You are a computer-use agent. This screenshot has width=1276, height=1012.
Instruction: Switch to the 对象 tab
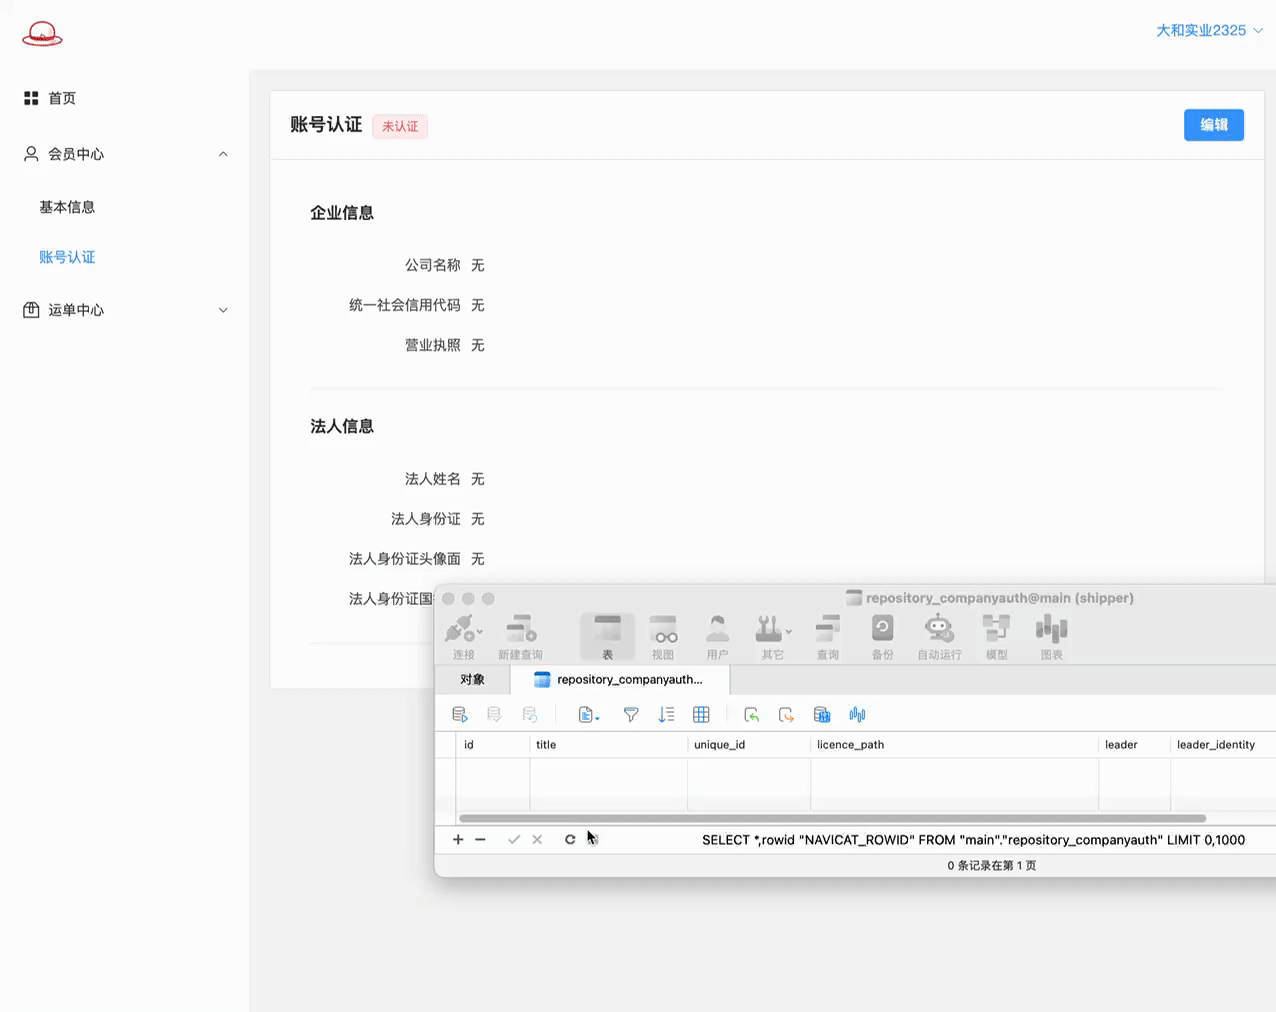472,680
